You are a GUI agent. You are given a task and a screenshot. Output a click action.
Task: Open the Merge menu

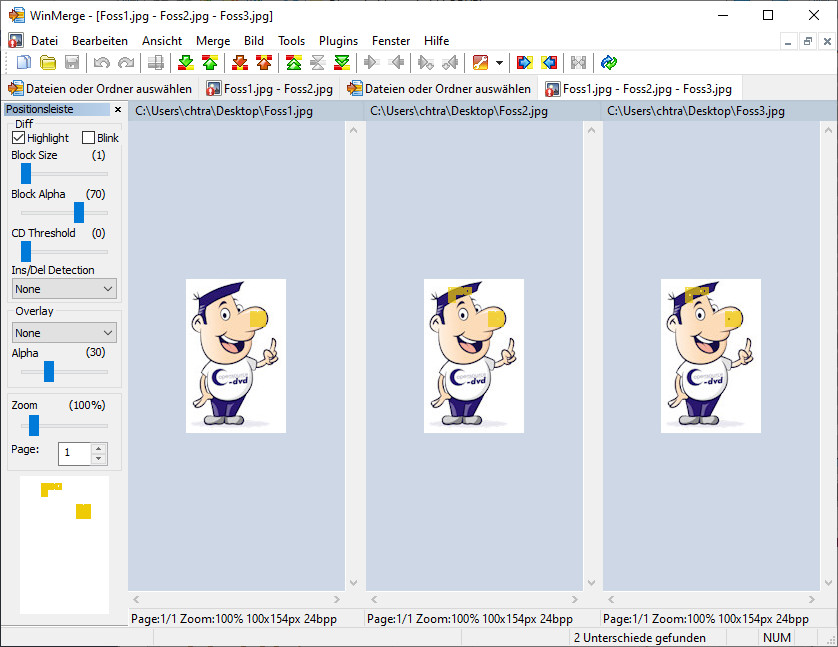pyautogui.click(x=213, y=41)
